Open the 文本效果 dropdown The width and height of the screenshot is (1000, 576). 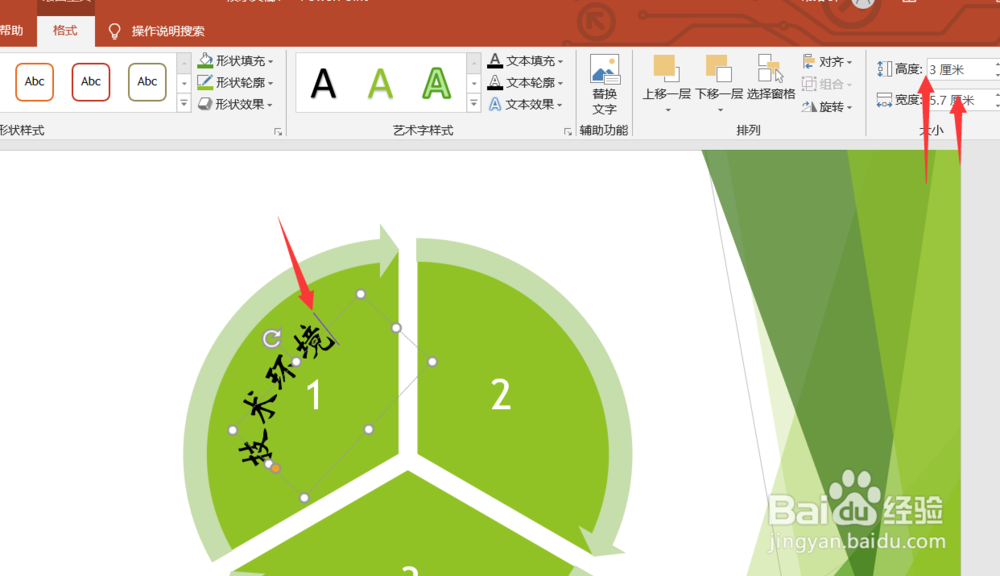pos(526,104)
